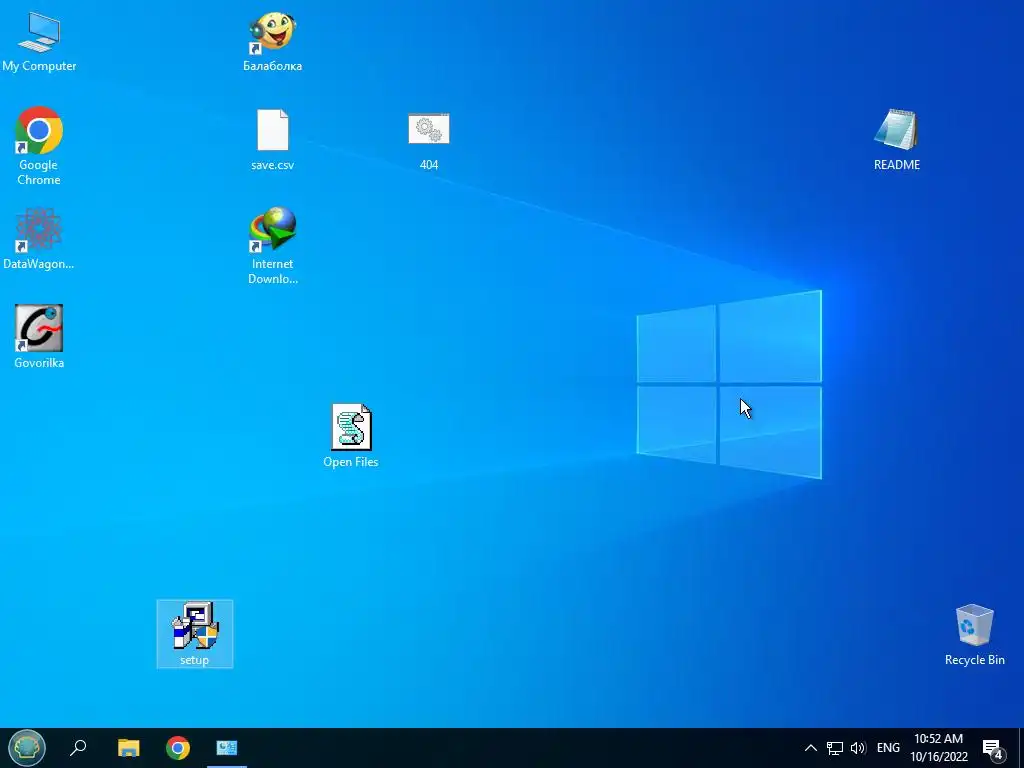
Task: Select the Балаболка desktop shortcut
Action: tap(272, 41)
